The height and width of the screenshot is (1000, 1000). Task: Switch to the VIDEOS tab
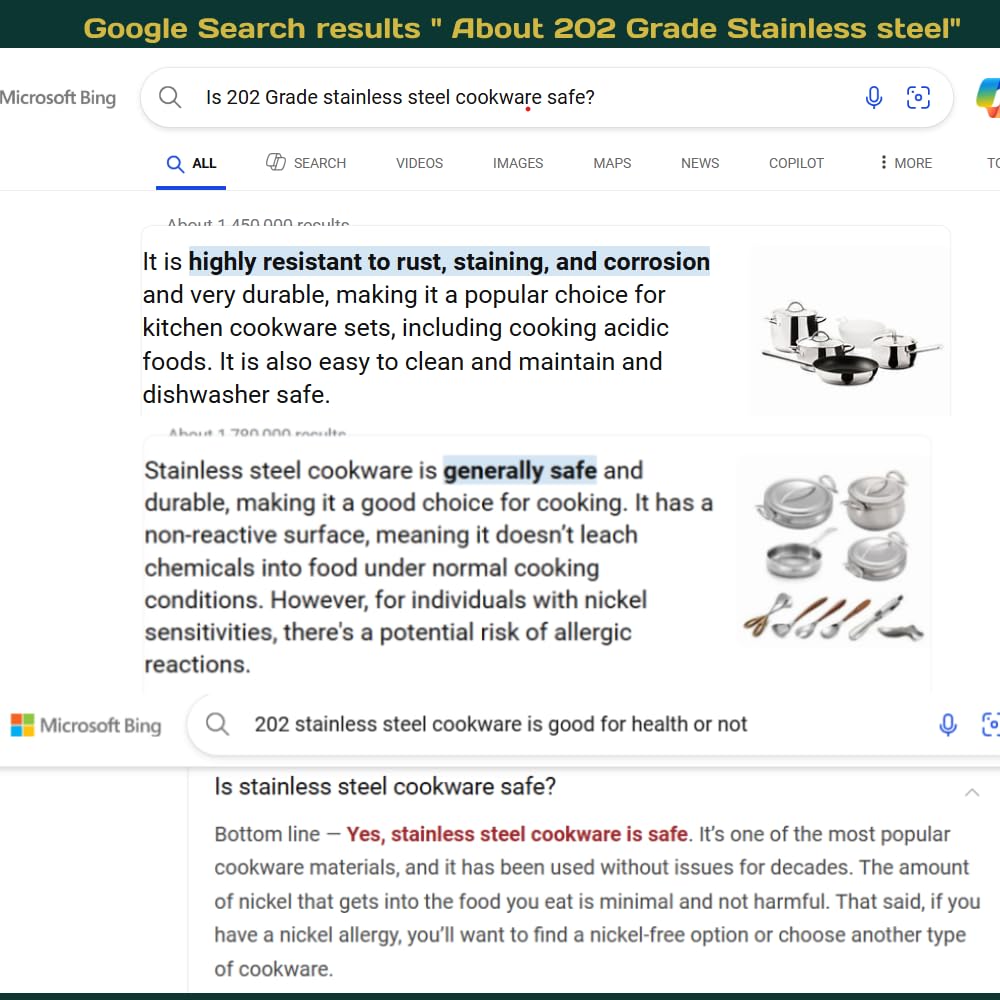[x=419, y=163]
